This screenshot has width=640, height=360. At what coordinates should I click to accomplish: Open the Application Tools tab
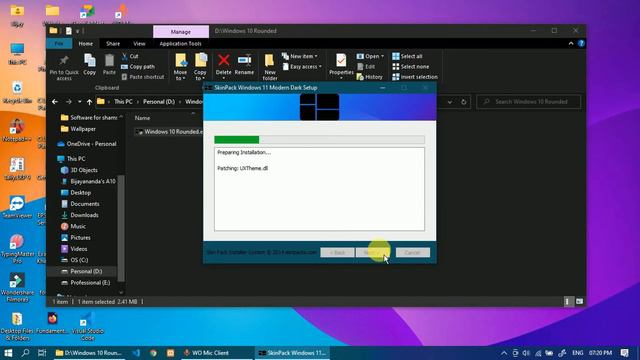coord(180,44)
